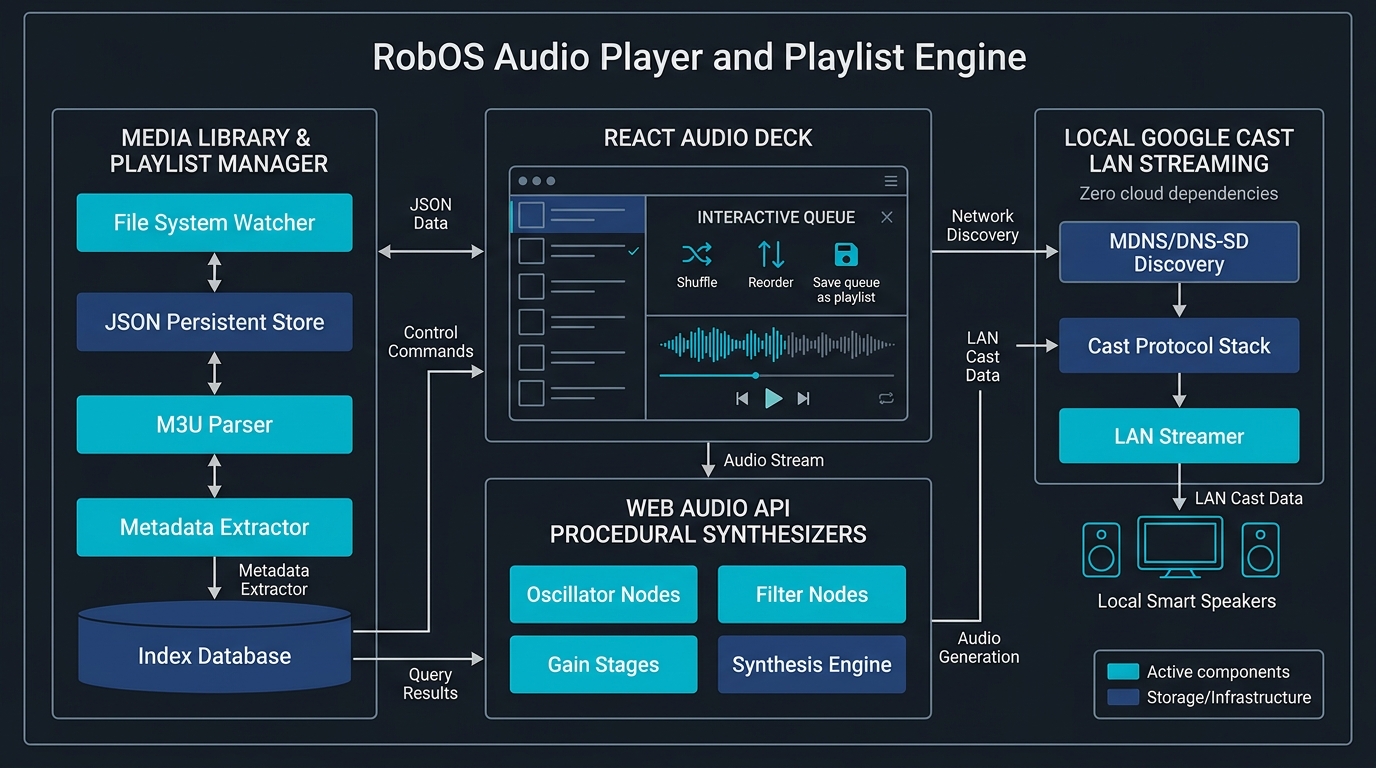Select the MDNS/DNS-SD Discovery box
Image resolution: width=1376 pixels, height=768 pixels.
(x=1179, y=252)
